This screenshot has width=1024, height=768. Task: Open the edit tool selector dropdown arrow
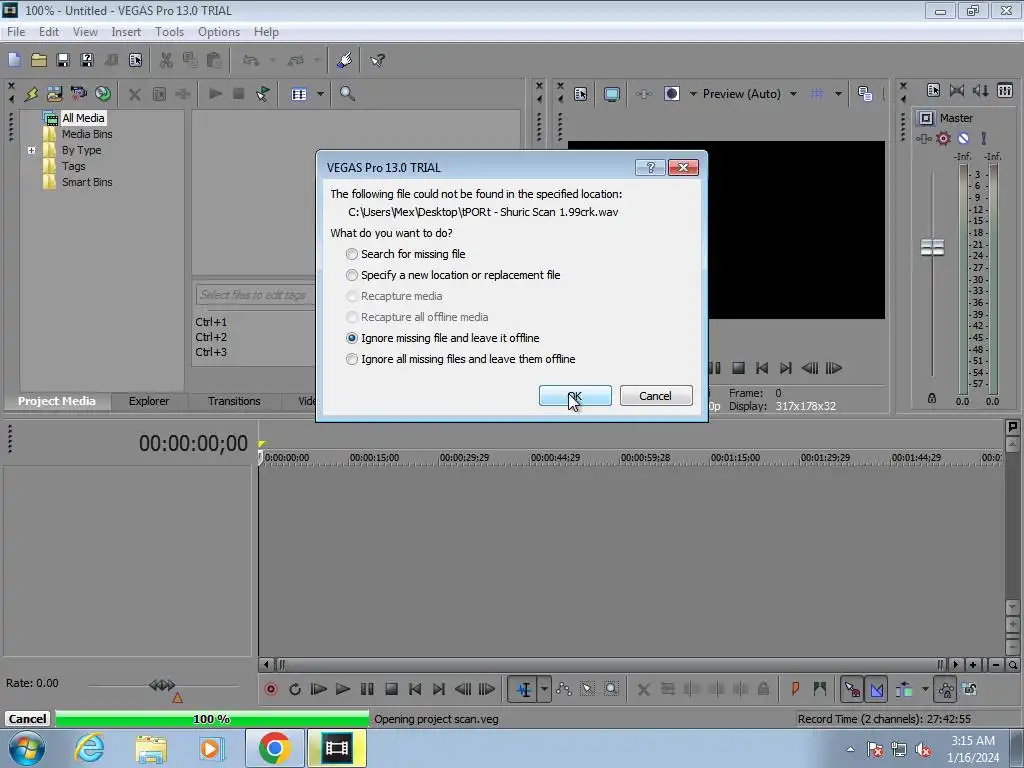tap(544, 689)
